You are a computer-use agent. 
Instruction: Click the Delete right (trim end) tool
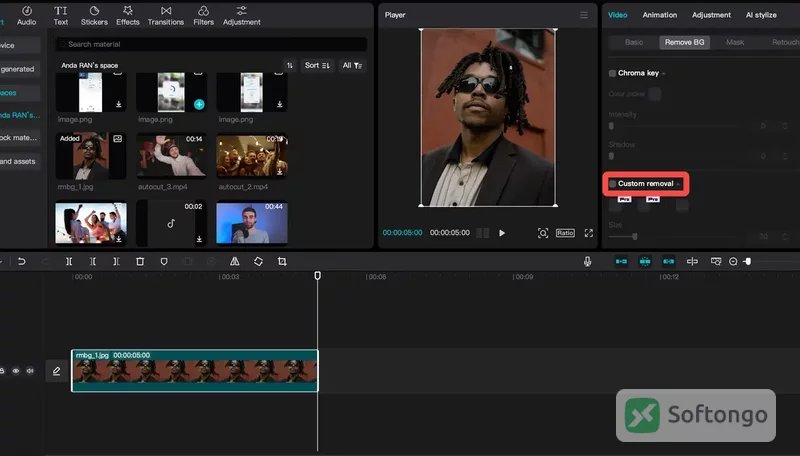coord(116,261)
